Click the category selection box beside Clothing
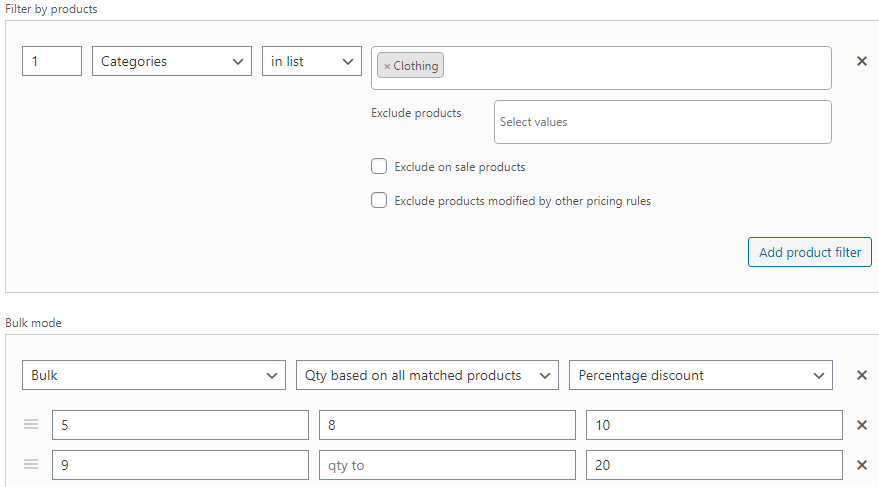Image resolution: width=879 pixels, height=487 pixels. coord(636,68)
